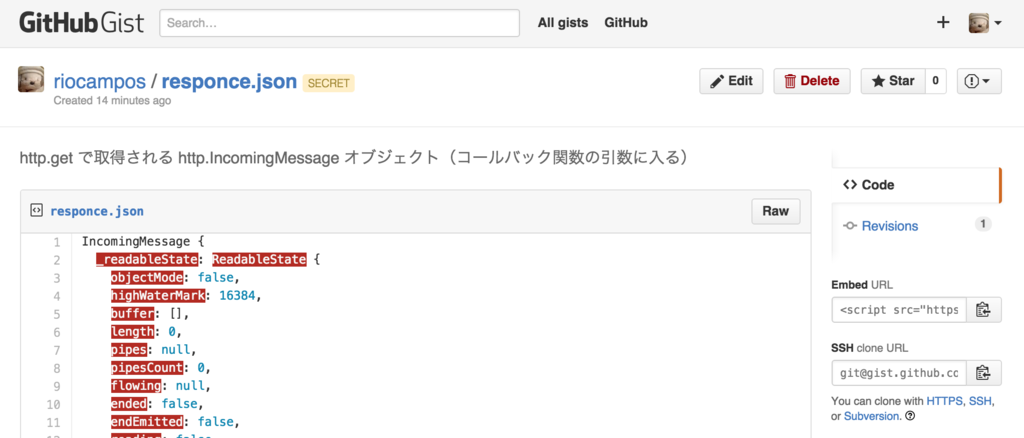Image resolution: width=1024 pixels, height=438 pixels.
Task: Expand the report exclamation dropdown
Action: [x=979, y=81]
